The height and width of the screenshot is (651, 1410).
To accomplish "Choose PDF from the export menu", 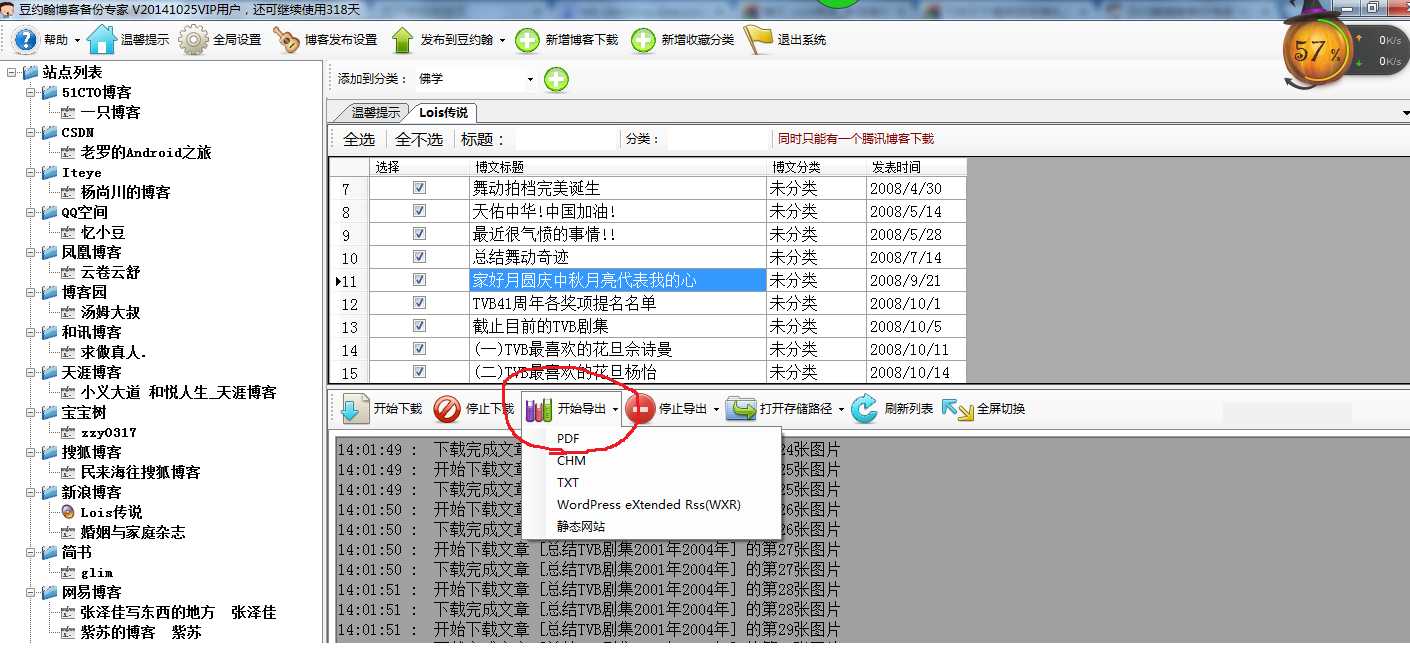I will point(568,438).
